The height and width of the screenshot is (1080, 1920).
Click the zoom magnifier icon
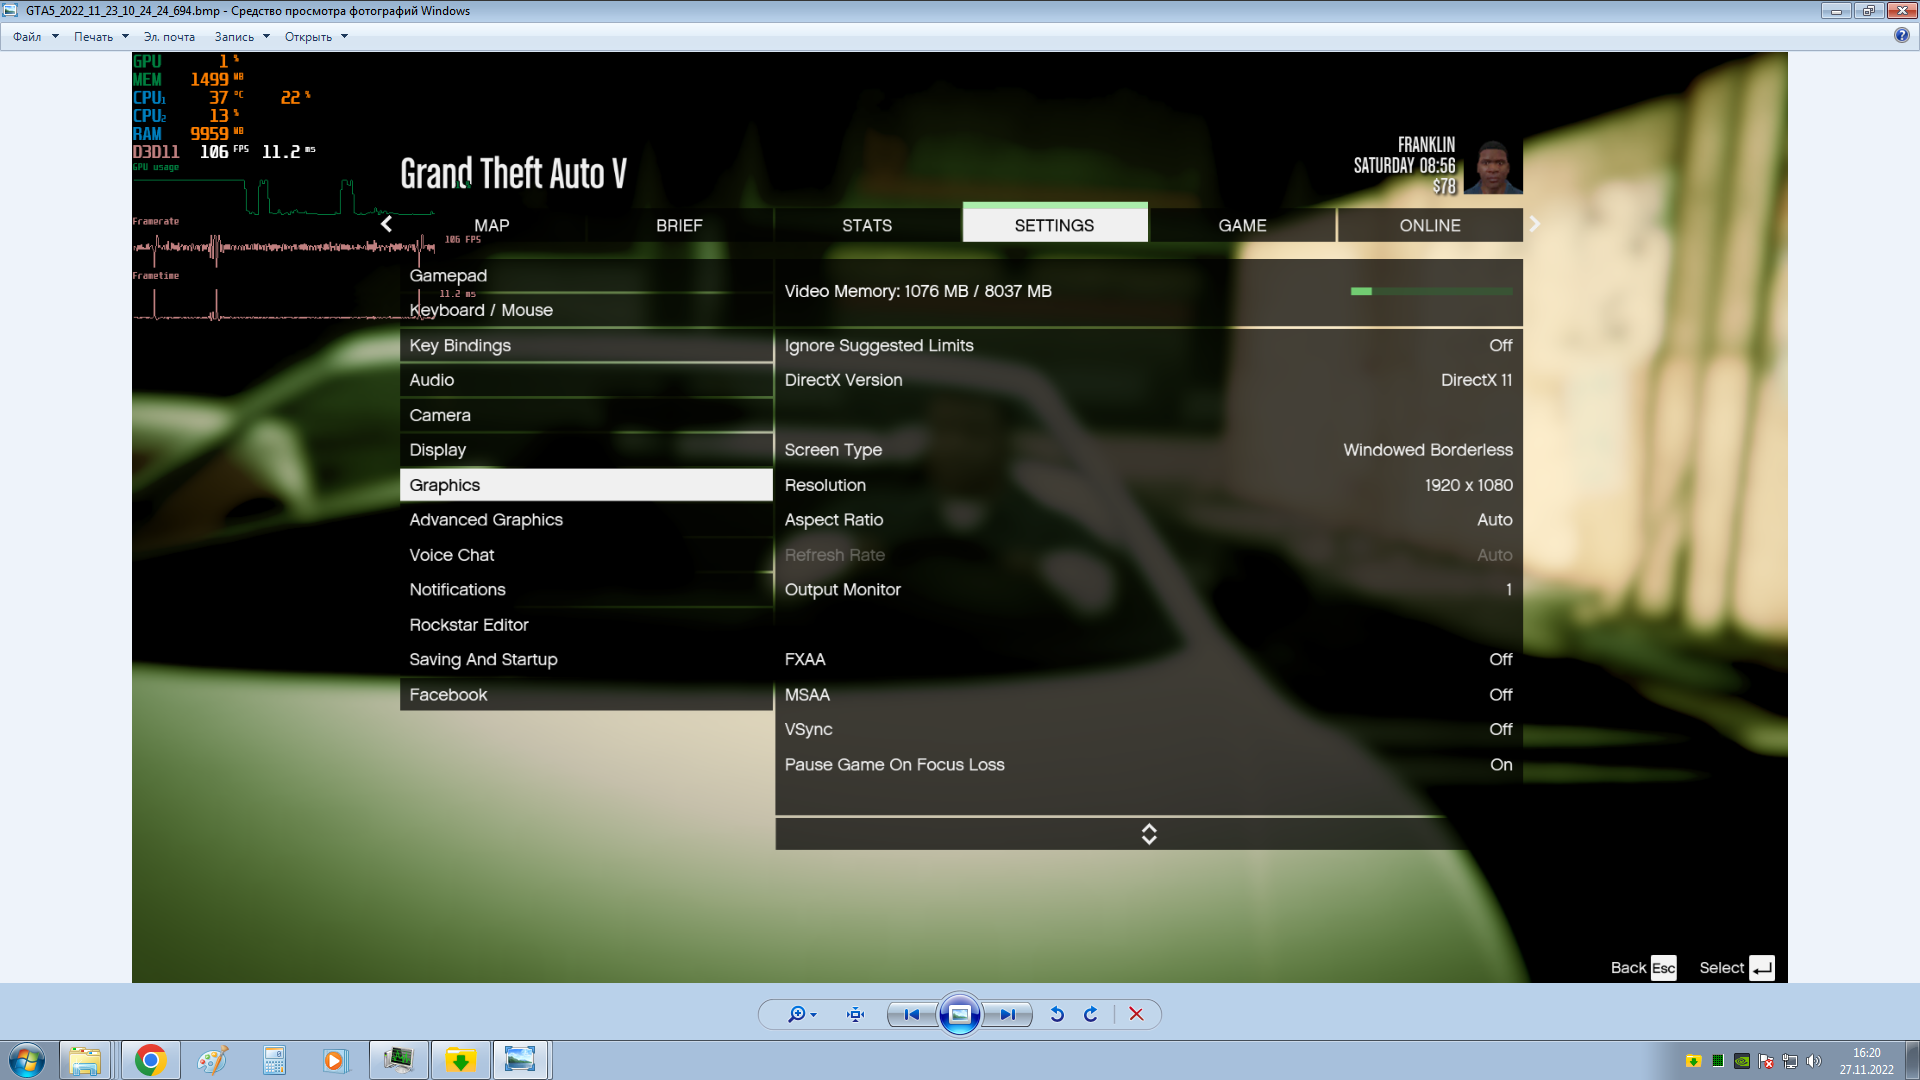pyautogui.click(x=797, y=1014)
